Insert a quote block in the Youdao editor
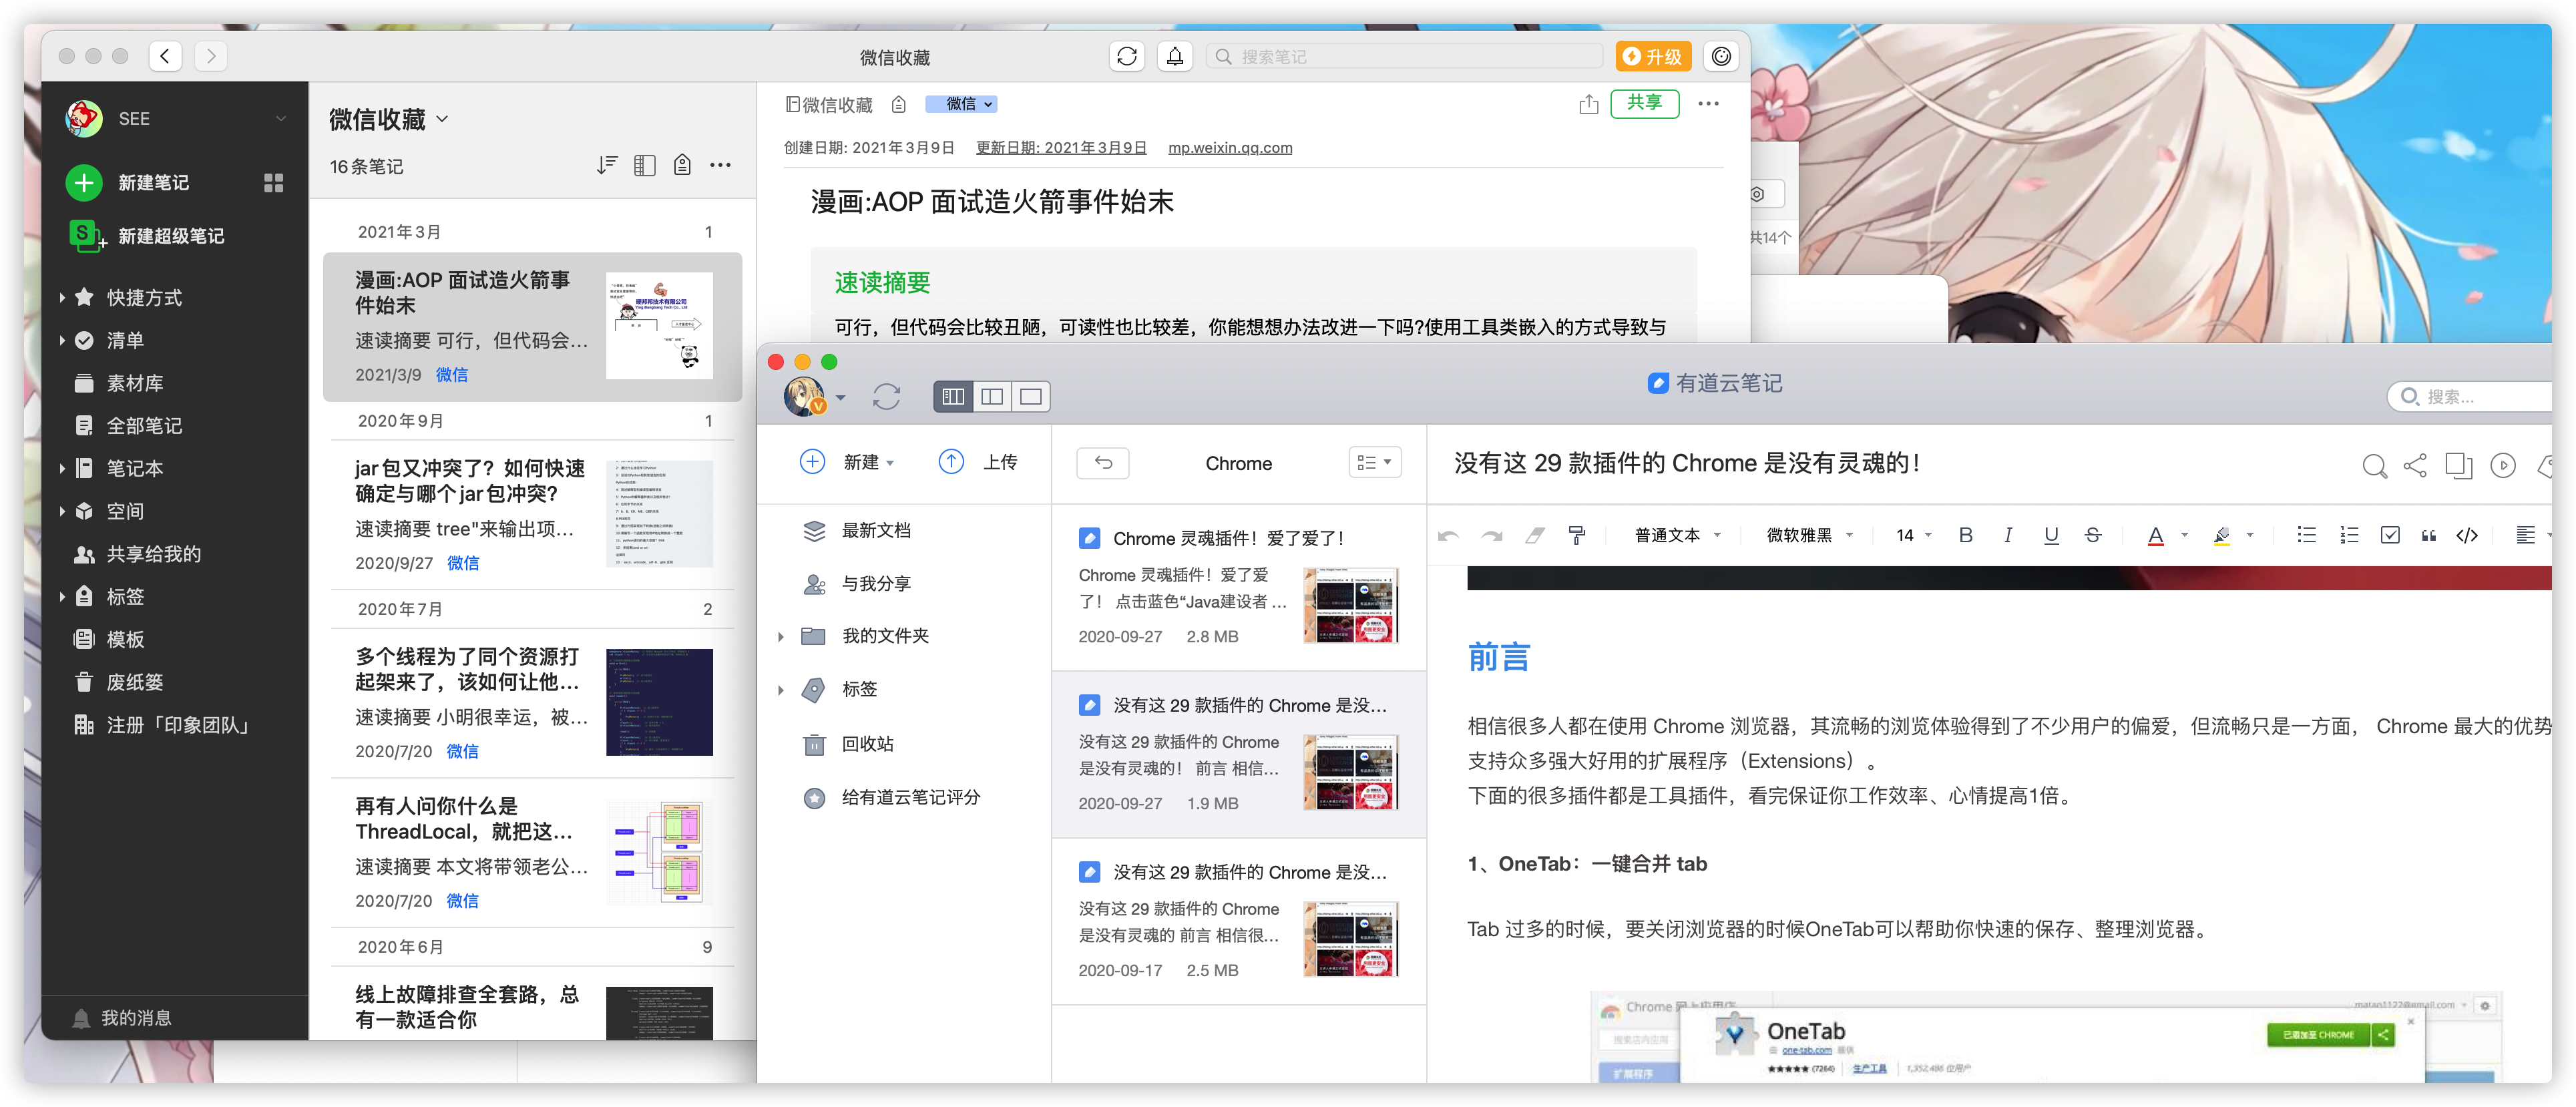This screenshot has width=2576, height=1107. tap(2428, 536)
